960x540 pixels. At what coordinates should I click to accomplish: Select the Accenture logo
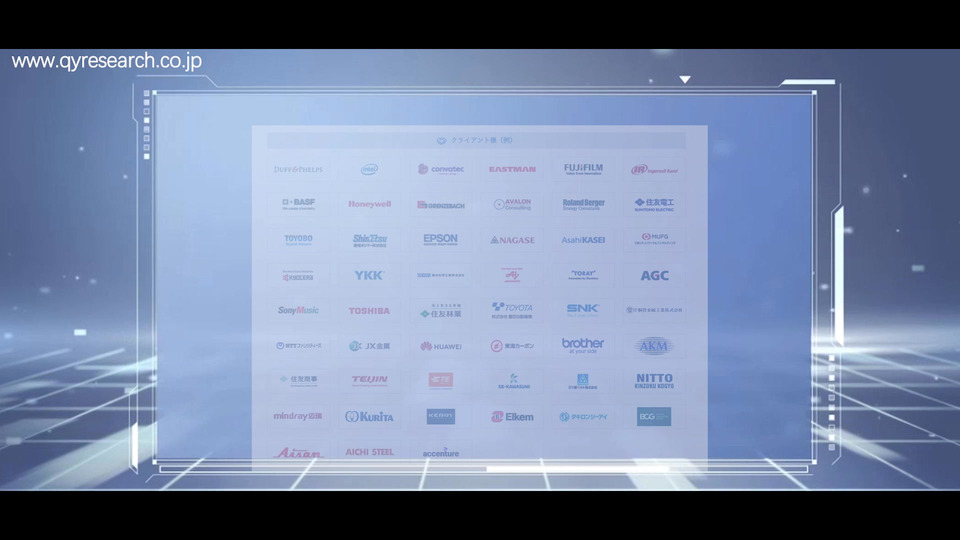(x=441, y=452)
